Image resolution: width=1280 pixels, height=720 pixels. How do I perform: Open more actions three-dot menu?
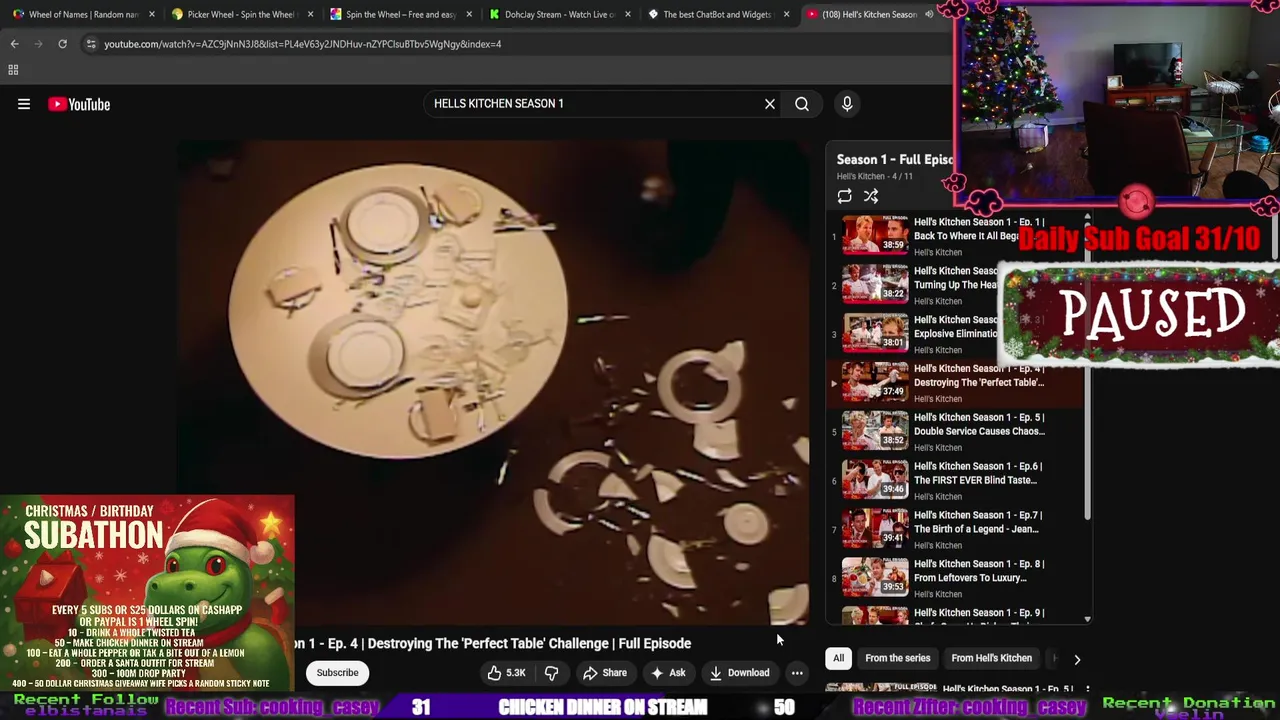tap(797, 673)
